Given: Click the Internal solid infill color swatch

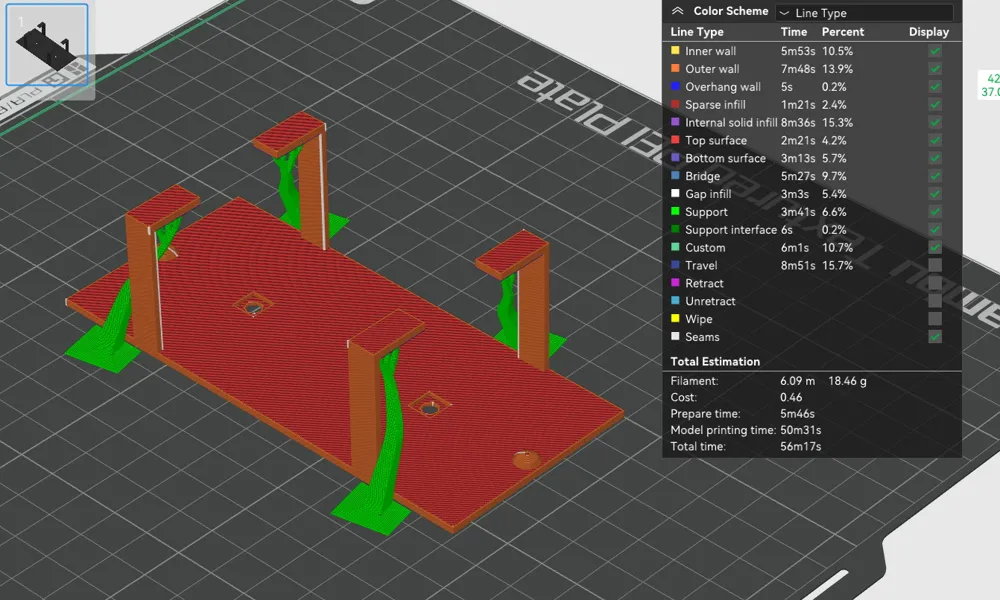Looking at the screenshot, I should (x=676, y=122).
